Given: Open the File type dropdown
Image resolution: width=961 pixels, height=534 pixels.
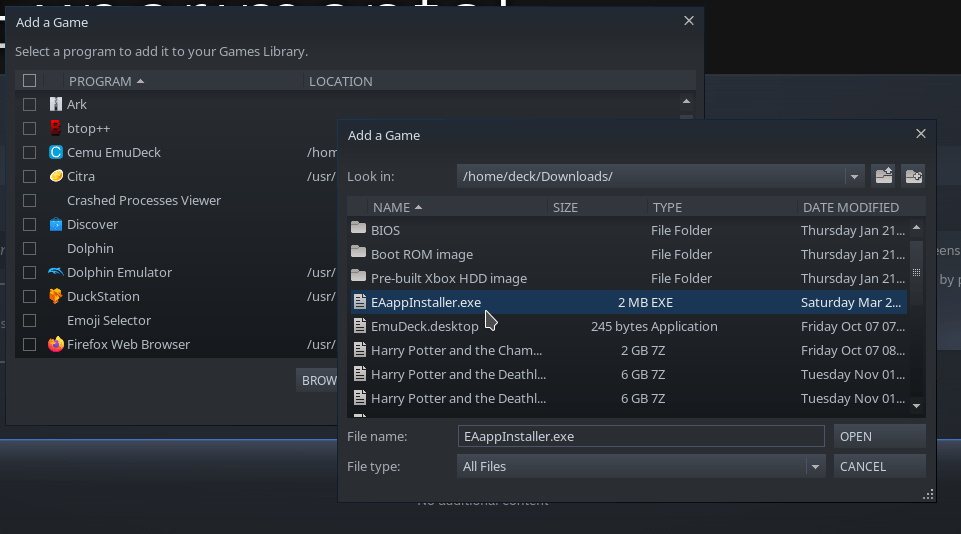Looking at the screenshot, I should pos(816,466).
